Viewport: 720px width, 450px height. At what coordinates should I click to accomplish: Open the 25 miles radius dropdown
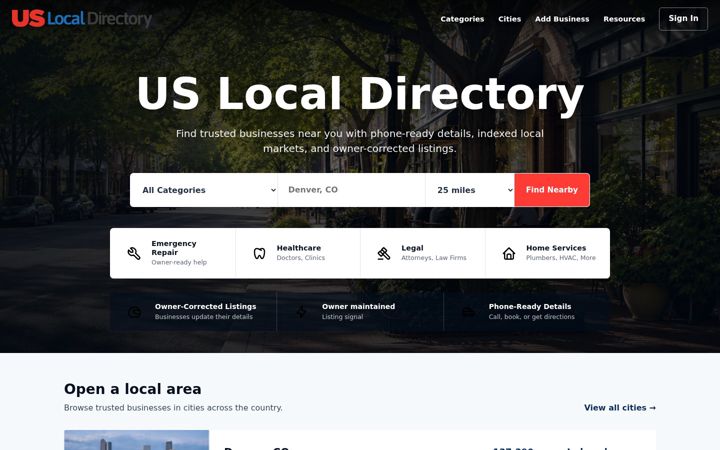pos(470,190)
